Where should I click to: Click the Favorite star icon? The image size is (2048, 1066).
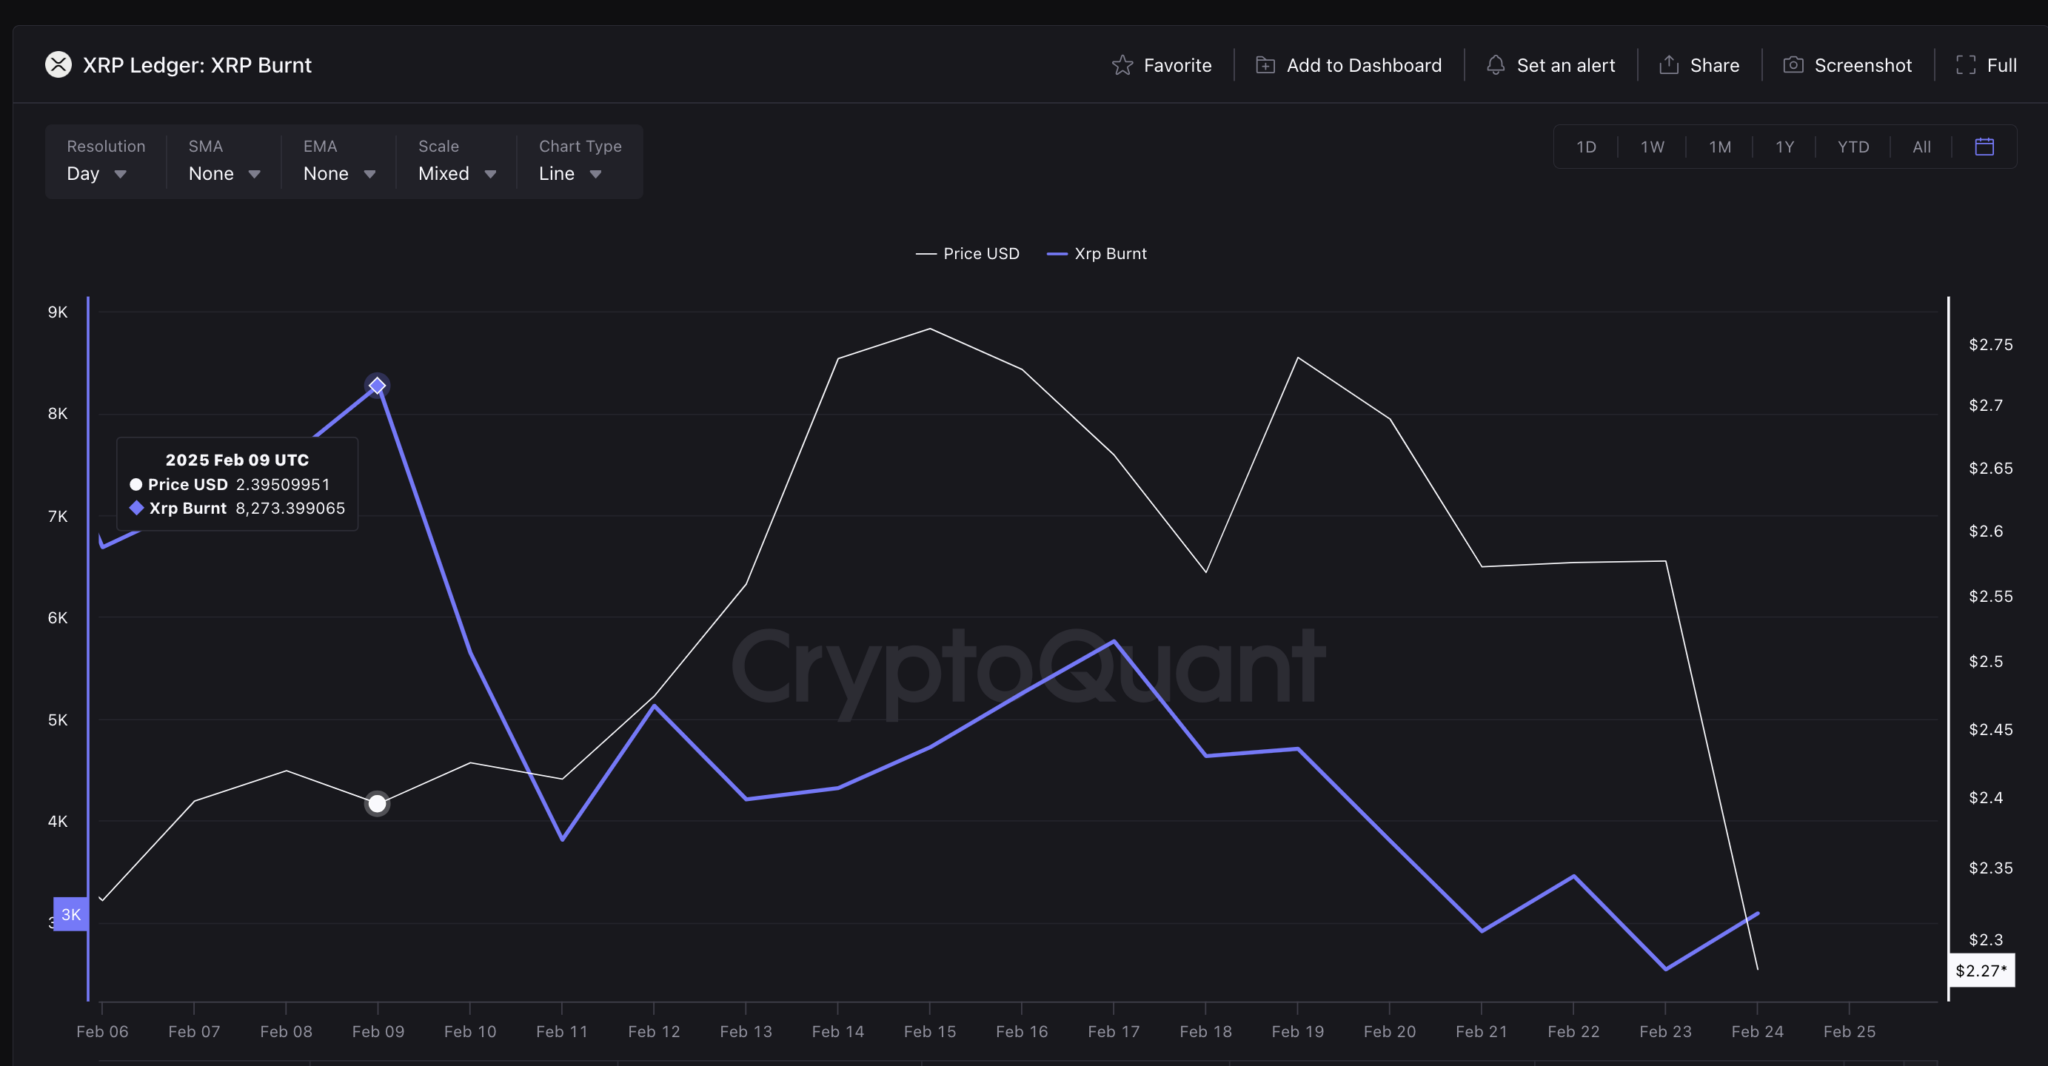coord(1123,64)
